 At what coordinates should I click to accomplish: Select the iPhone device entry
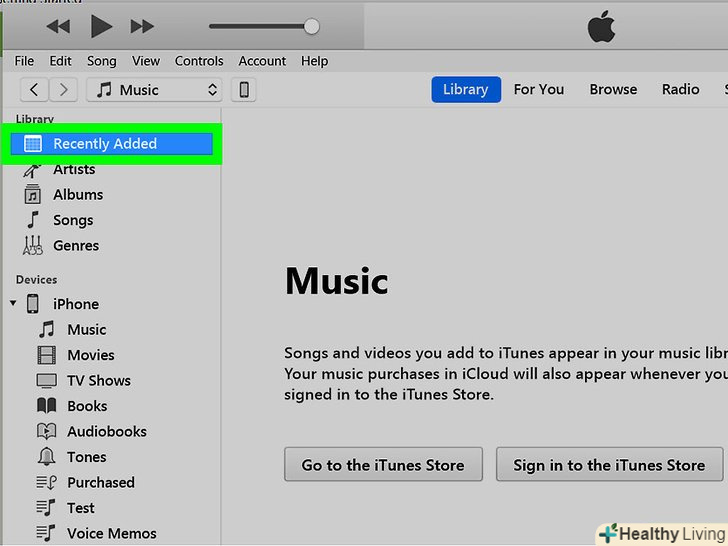76,304
